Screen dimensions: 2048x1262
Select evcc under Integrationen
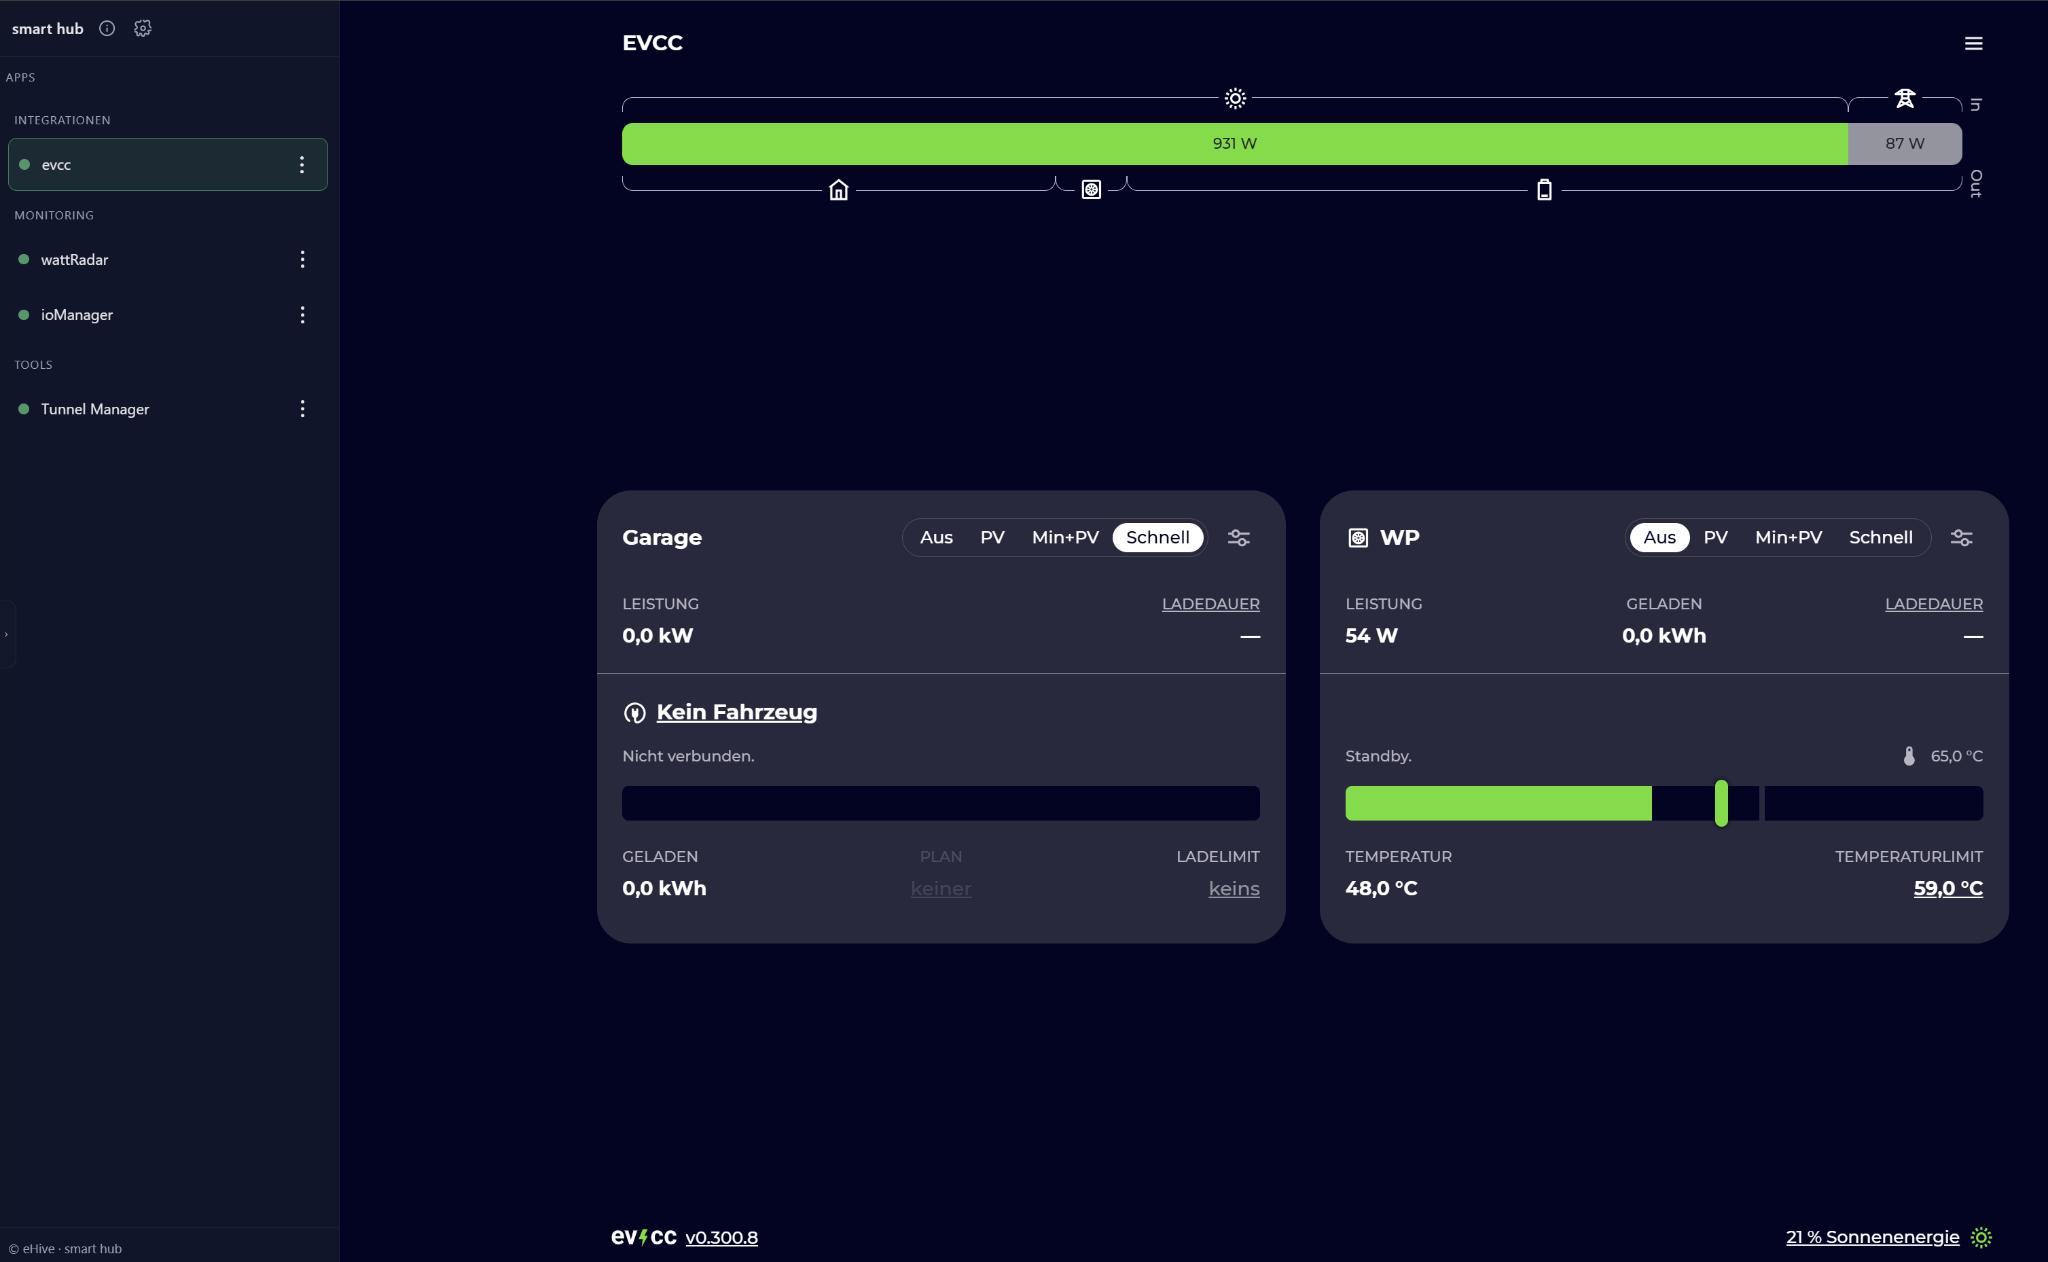(55, 164)
